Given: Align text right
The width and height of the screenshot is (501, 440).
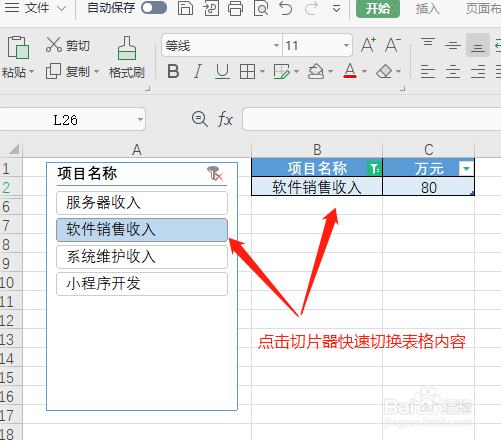Looking at the screenshot, I should pyautogui.click(x=478, y=71).
